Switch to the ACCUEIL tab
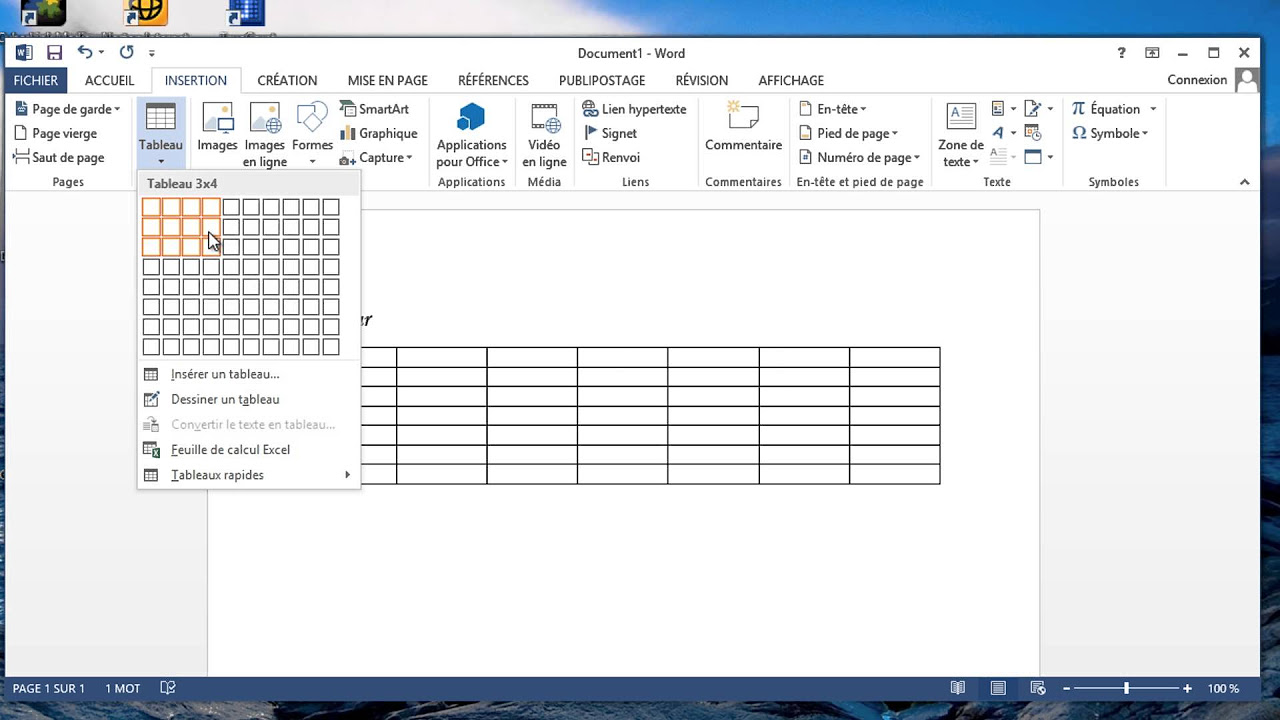The image size is (1280, 720). pyautogui.click(x=109, y=80)
